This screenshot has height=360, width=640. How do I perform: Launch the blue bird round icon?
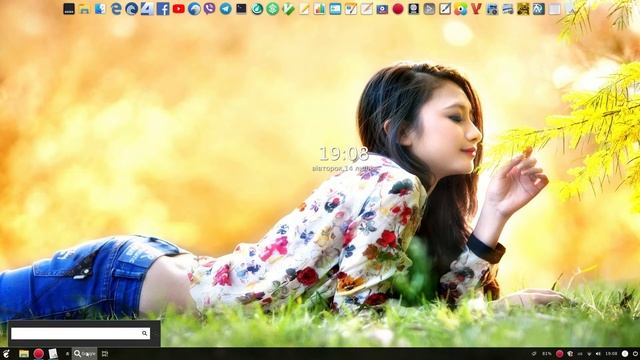194,9
